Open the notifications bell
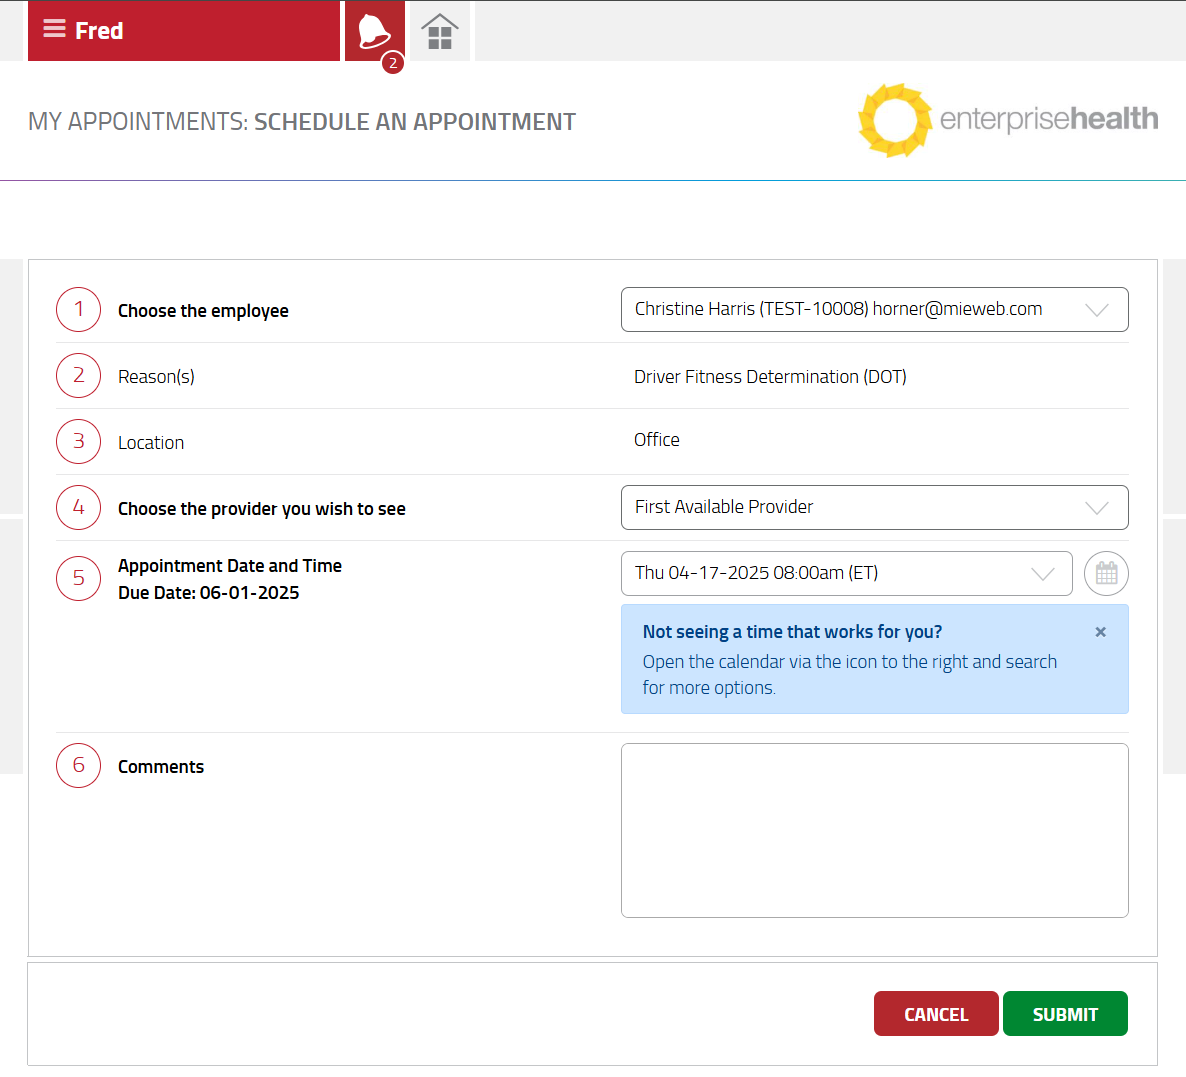The height and width of the screenshot is (1077, 1186). click(374, 32)
